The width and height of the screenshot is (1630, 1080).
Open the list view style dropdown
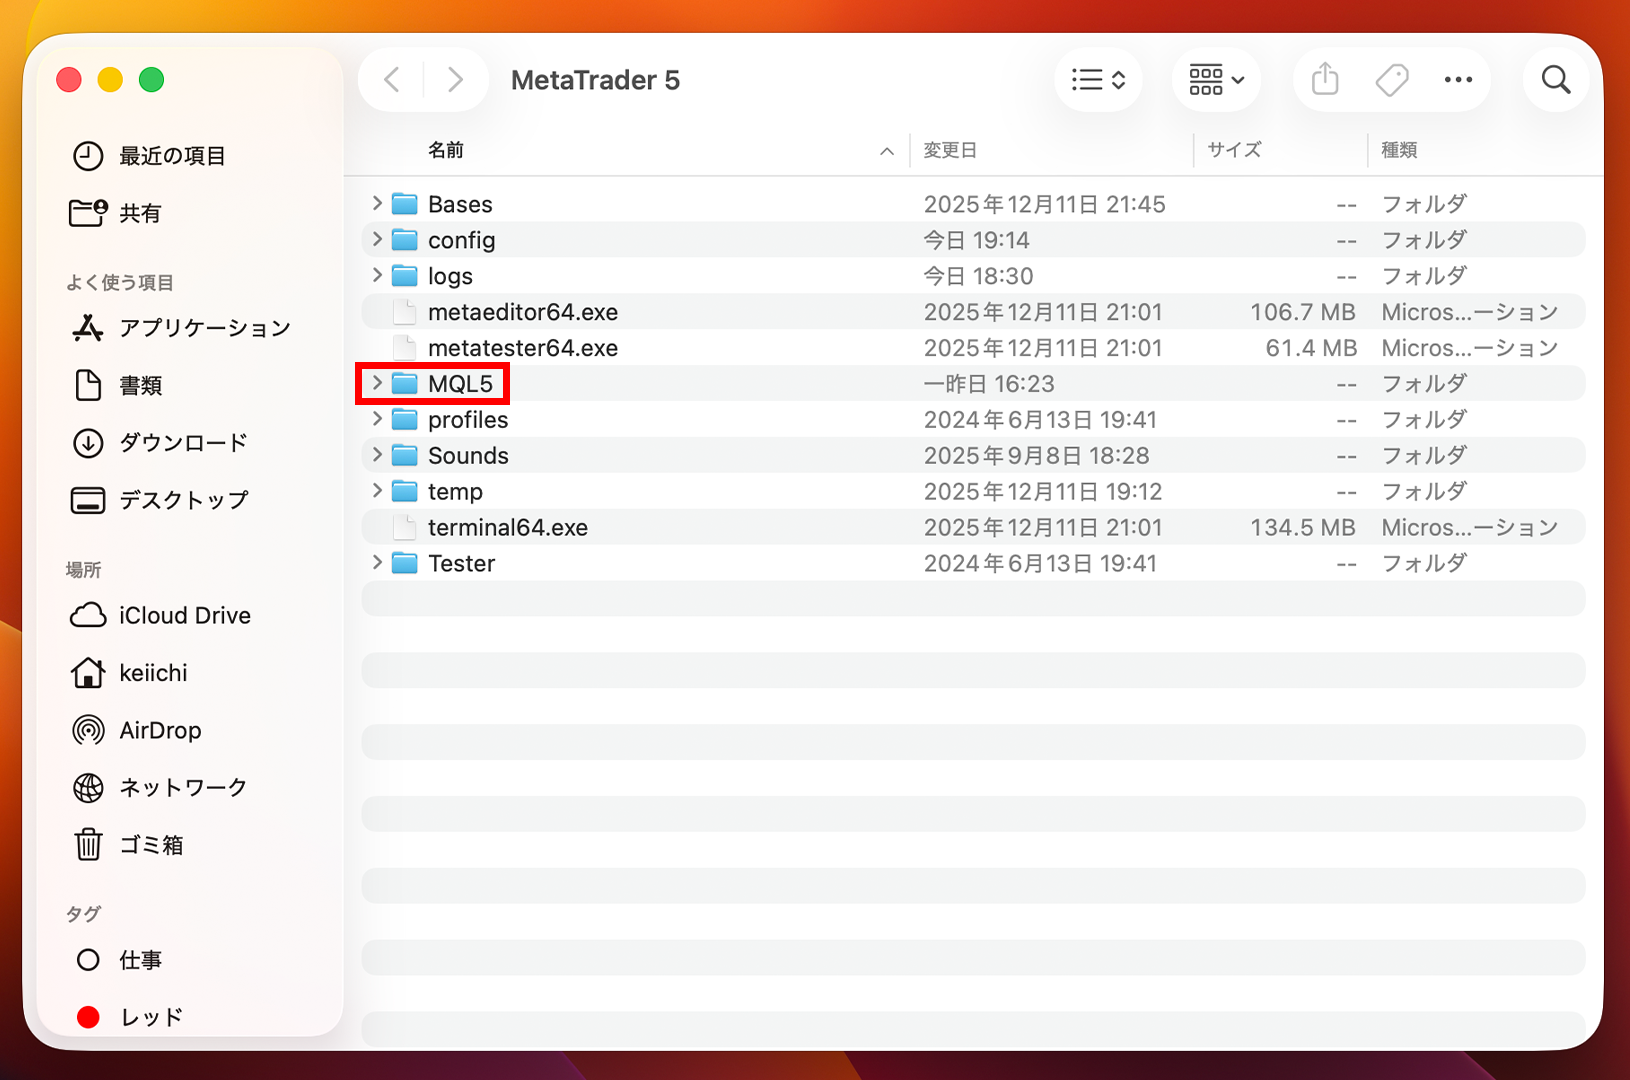pos(1098,80)
